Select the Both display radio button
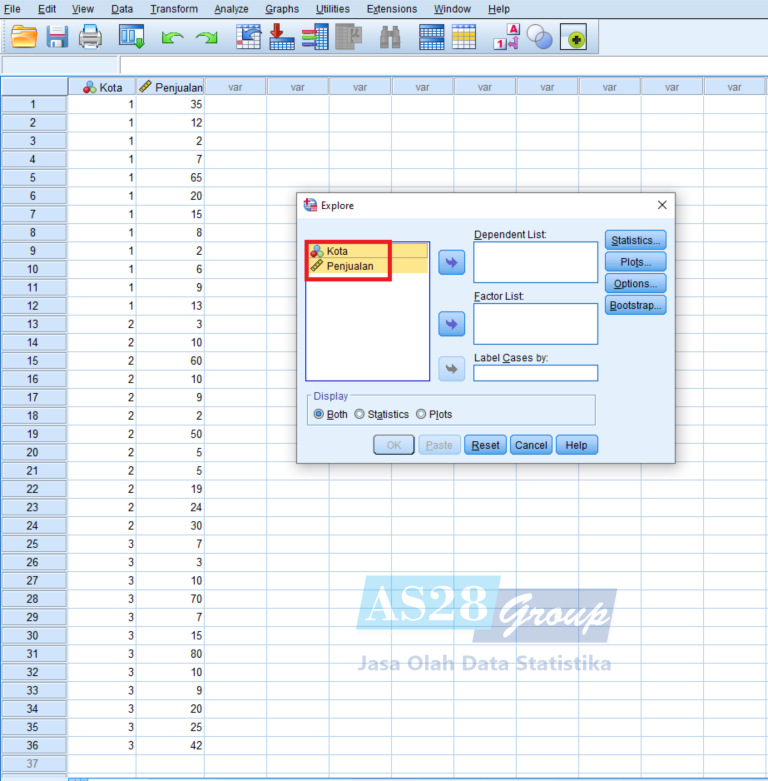The image size is (768, 781). [319, 414]
